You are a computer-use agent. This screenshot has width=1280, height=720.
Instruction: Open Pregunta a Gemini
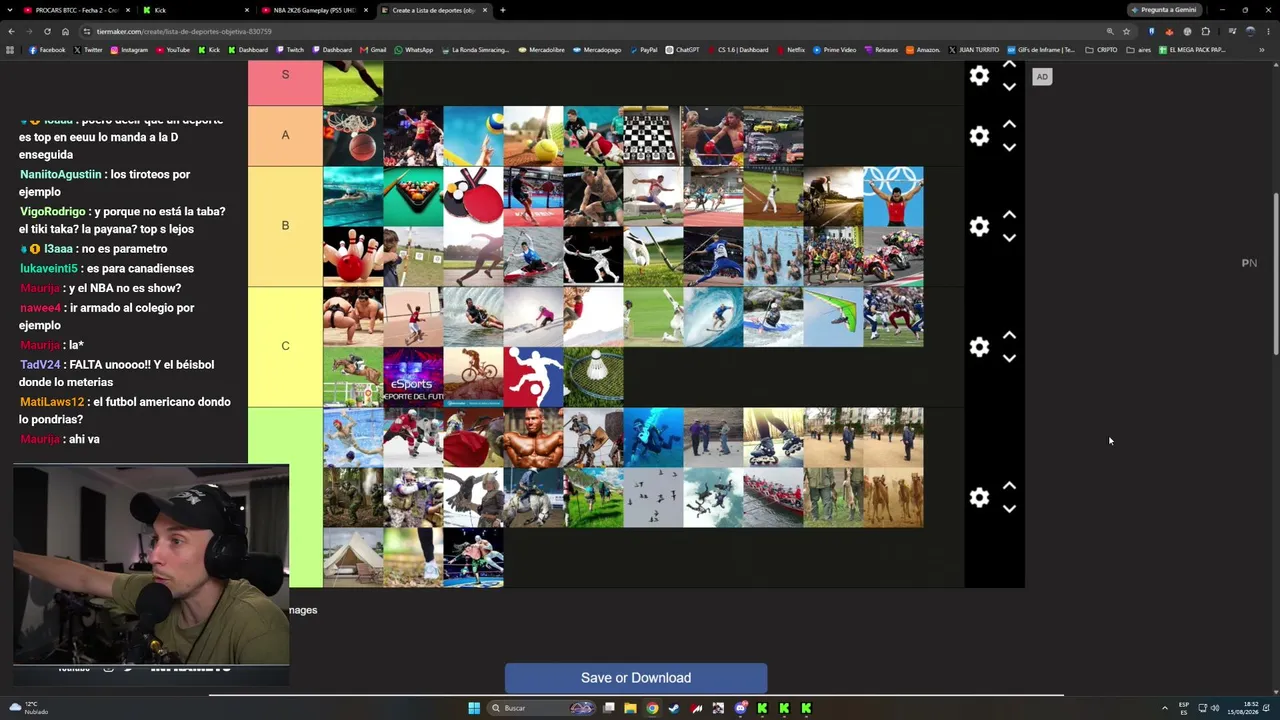[x=1164, y=10]
